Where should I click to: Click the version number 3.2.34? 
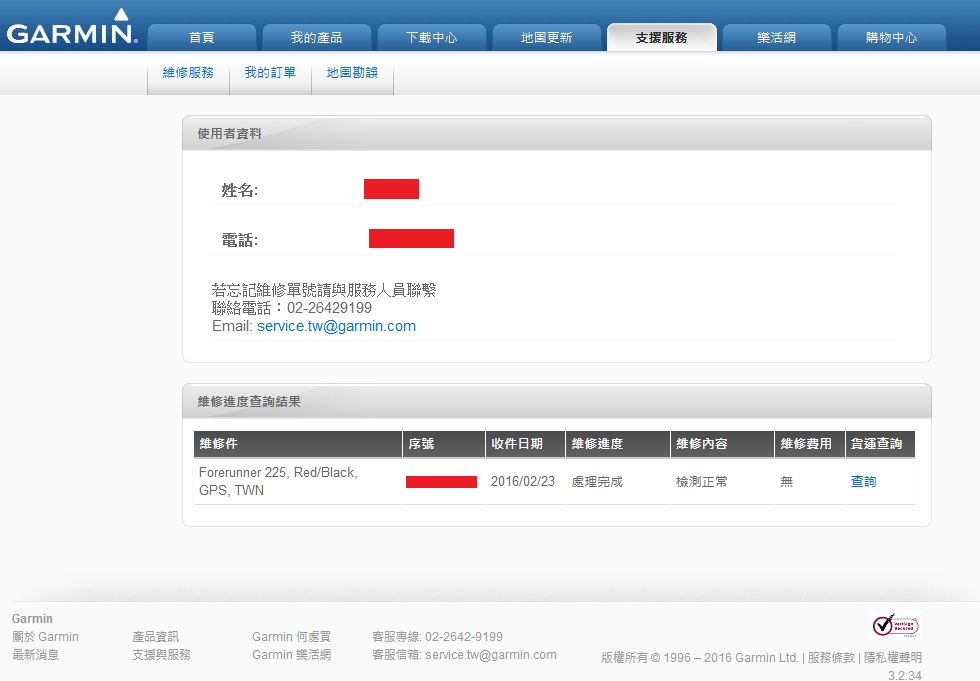(904, 675)
